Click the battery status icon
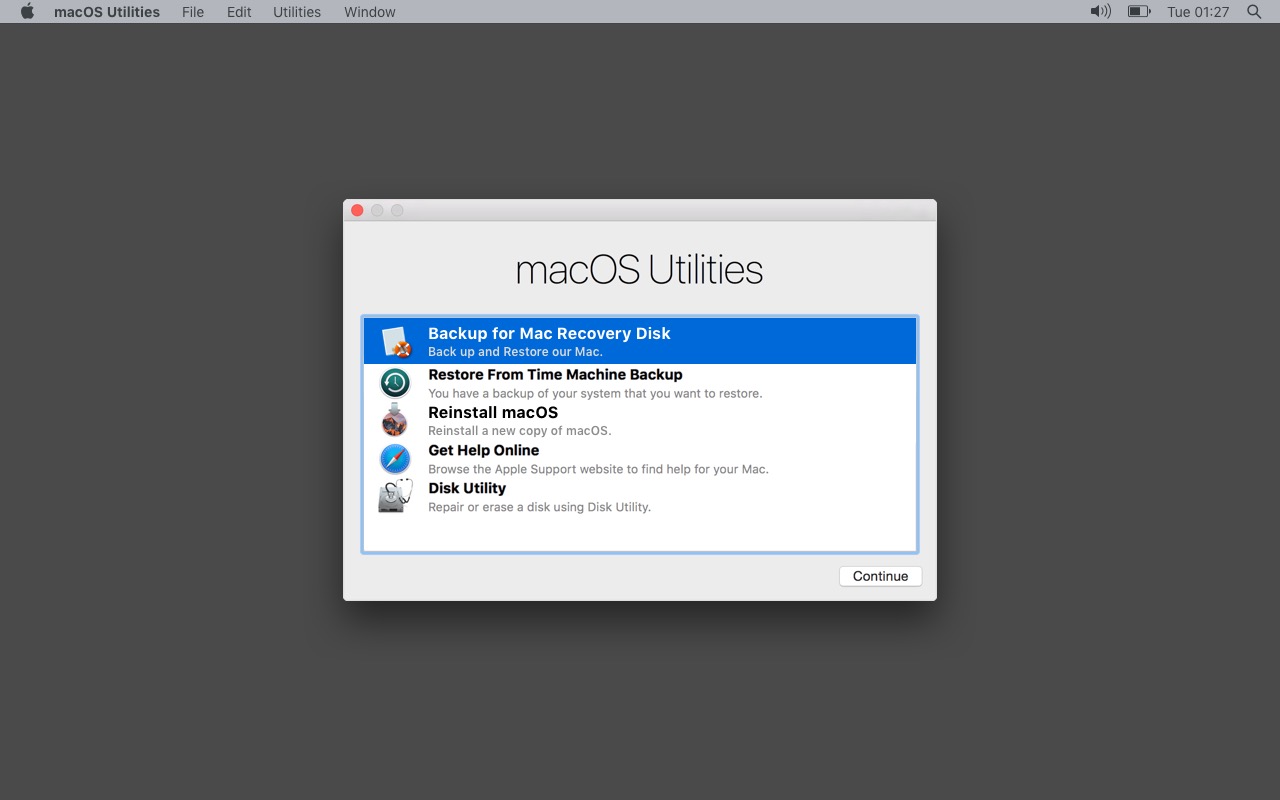 [1139, 12]
